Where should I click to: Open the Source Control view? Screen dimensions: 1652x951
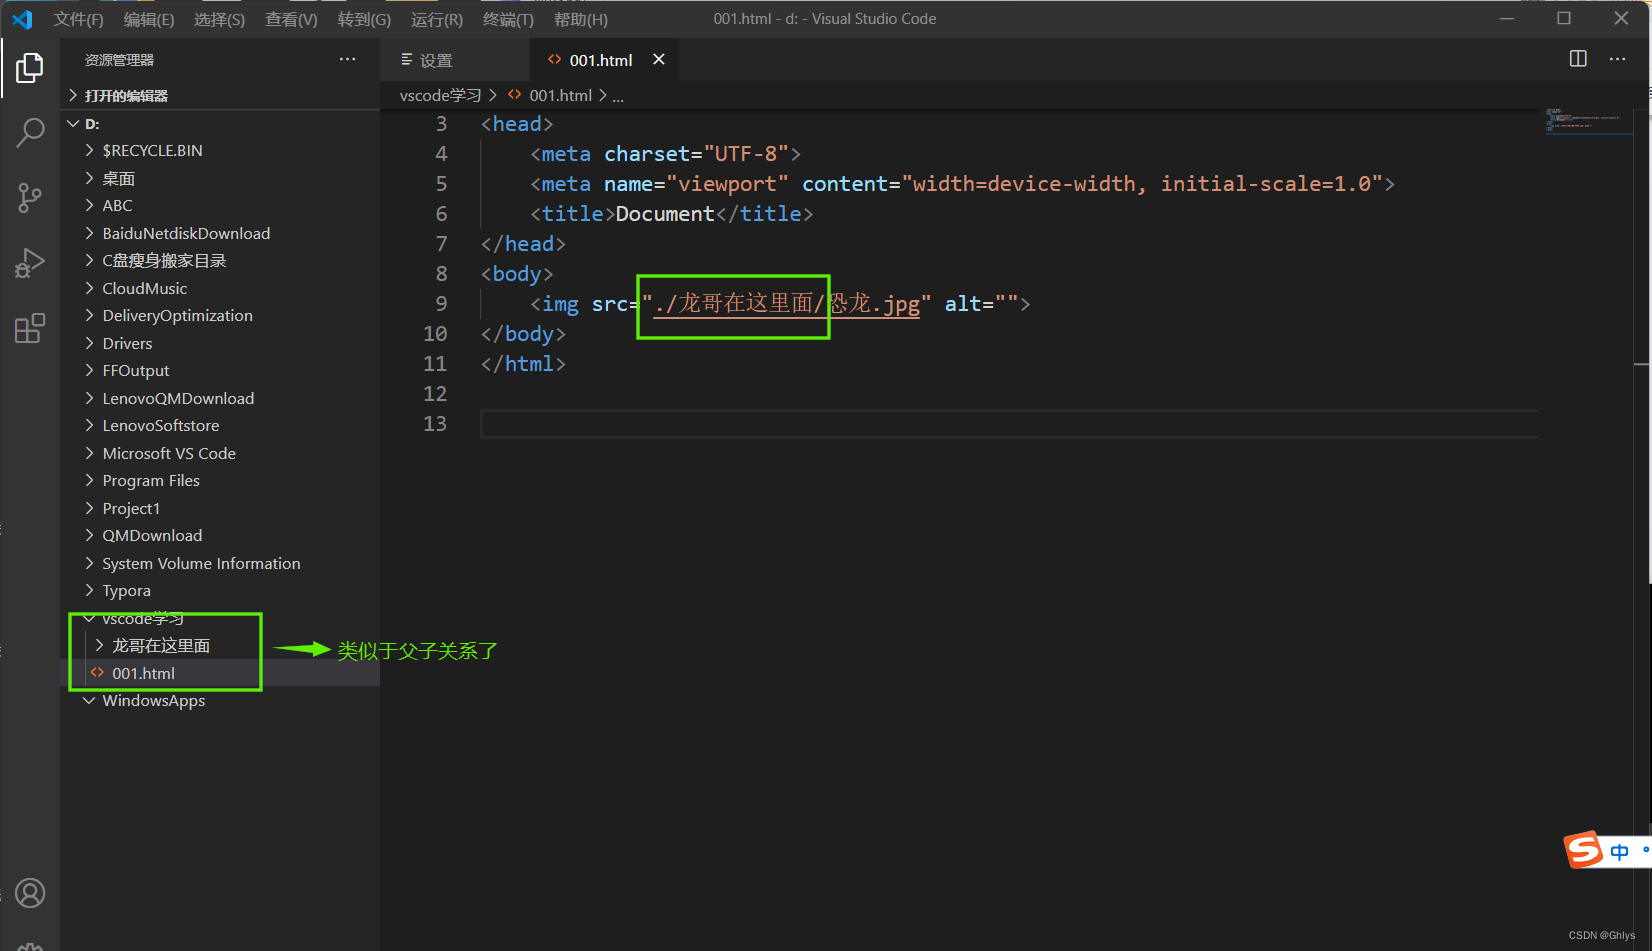point(30,197)
